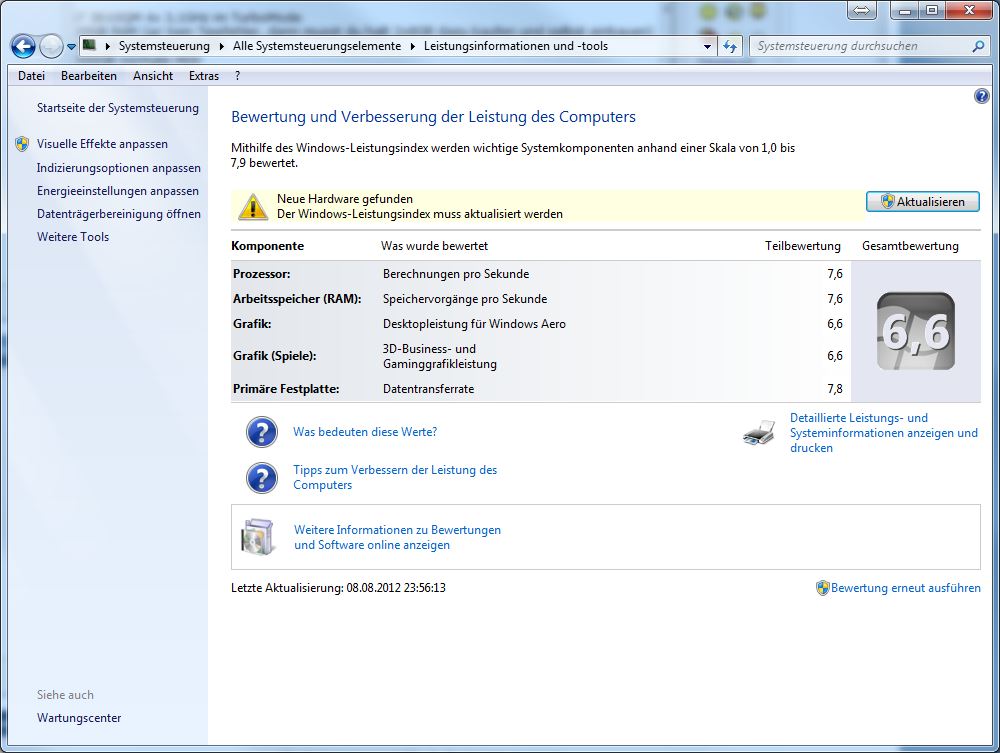Expand arrow after Alle Systemsteuerungselemente
The image size is (1000, 753).
413,46
